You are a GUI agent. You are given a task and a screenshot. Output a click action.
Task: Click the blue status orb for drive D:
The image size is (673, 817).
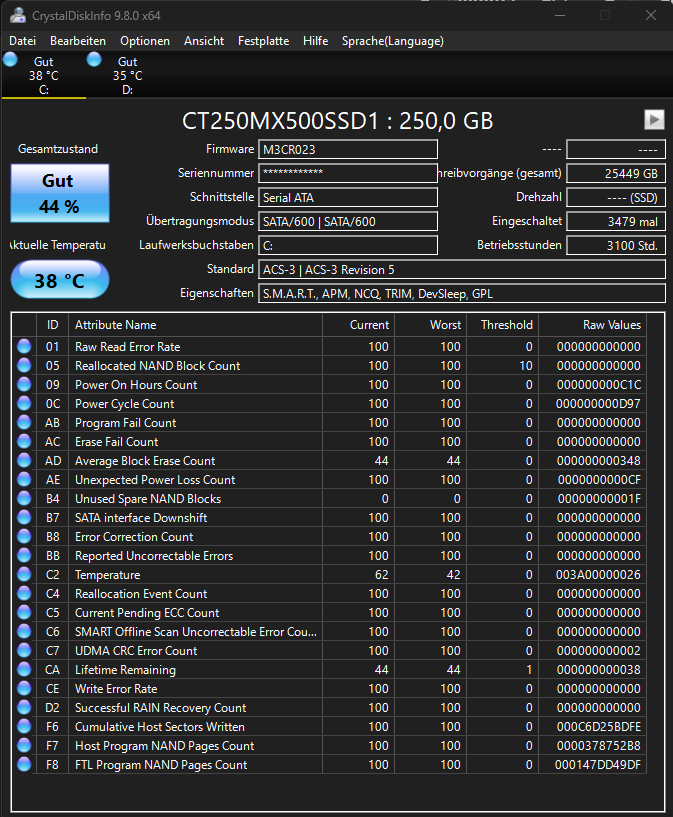pos(94,60)
